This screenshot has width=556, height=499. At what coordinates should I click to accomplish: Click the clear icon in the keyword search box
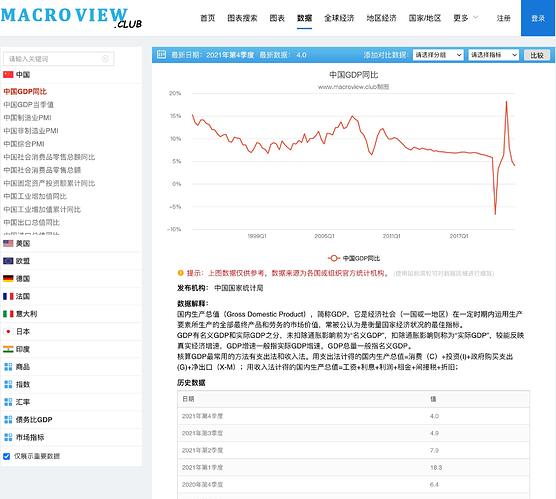[x=105, y=59]
